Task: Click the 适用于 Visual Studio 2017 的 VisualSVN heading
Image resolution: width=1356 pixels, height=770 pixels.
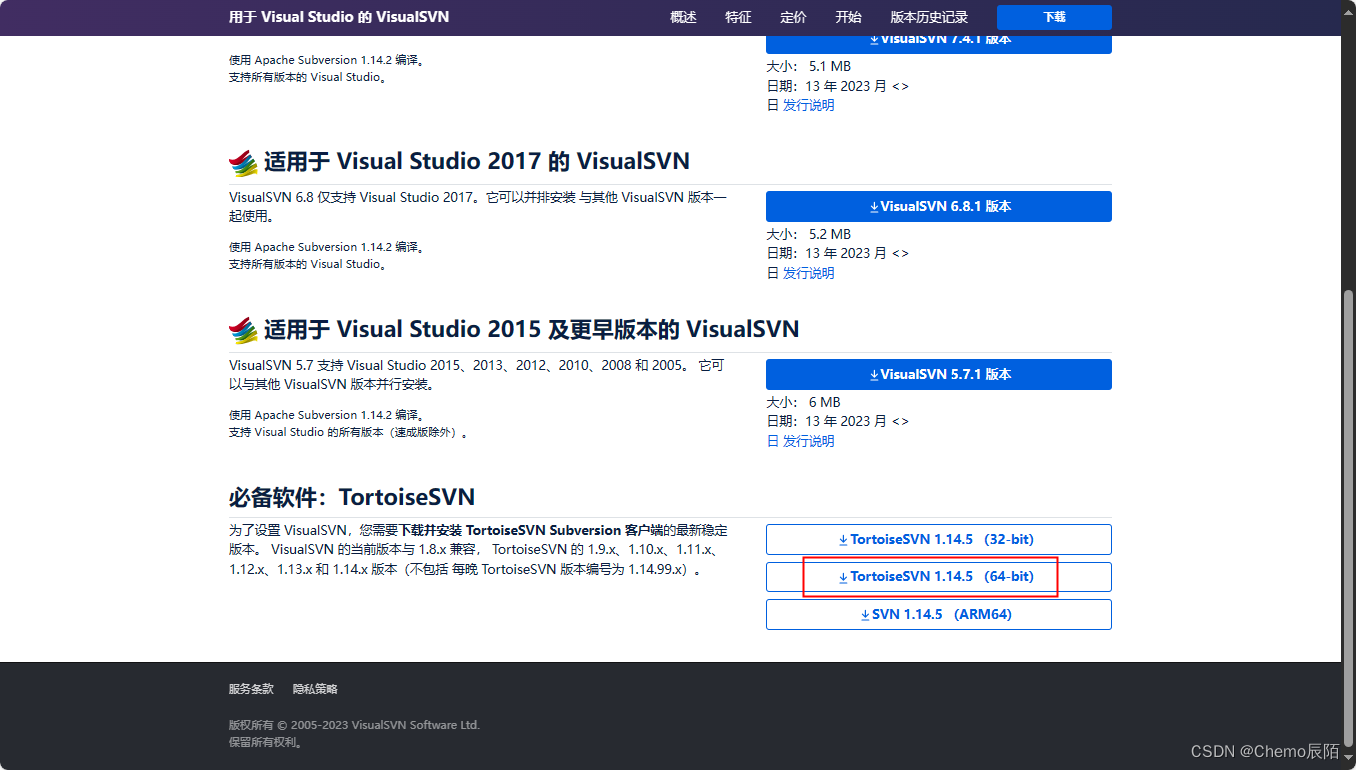Action: pos(477,162)
